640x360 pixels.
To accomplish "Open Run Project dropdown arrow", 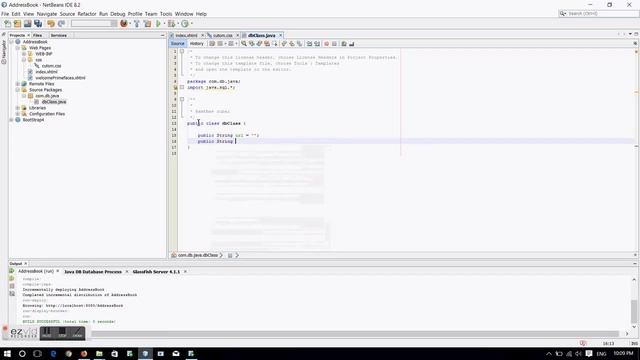I will pyautogui.click(x=164, y=24).
